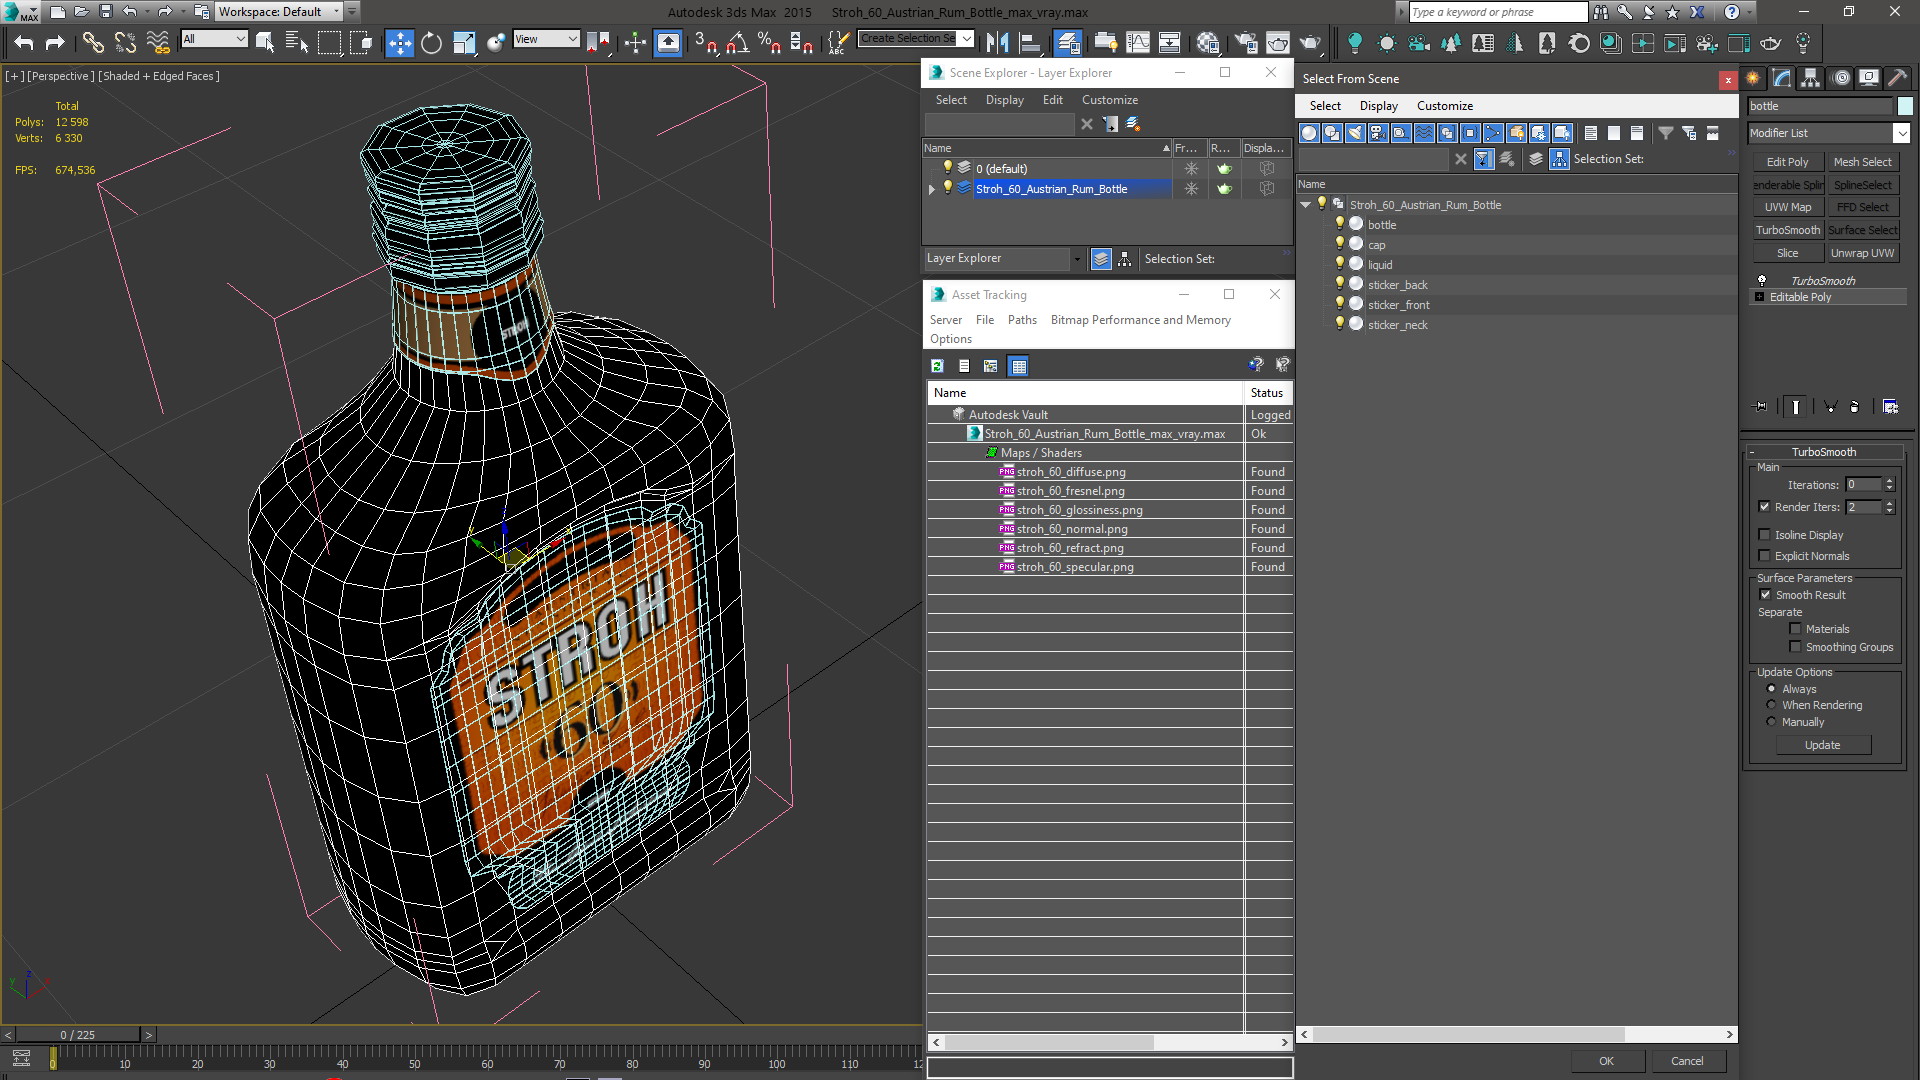Image resolution: width=1920 pixels, height=1080 pixels.
Task: Click the Update button in TurboSmooth
Action: [1821, 745]
